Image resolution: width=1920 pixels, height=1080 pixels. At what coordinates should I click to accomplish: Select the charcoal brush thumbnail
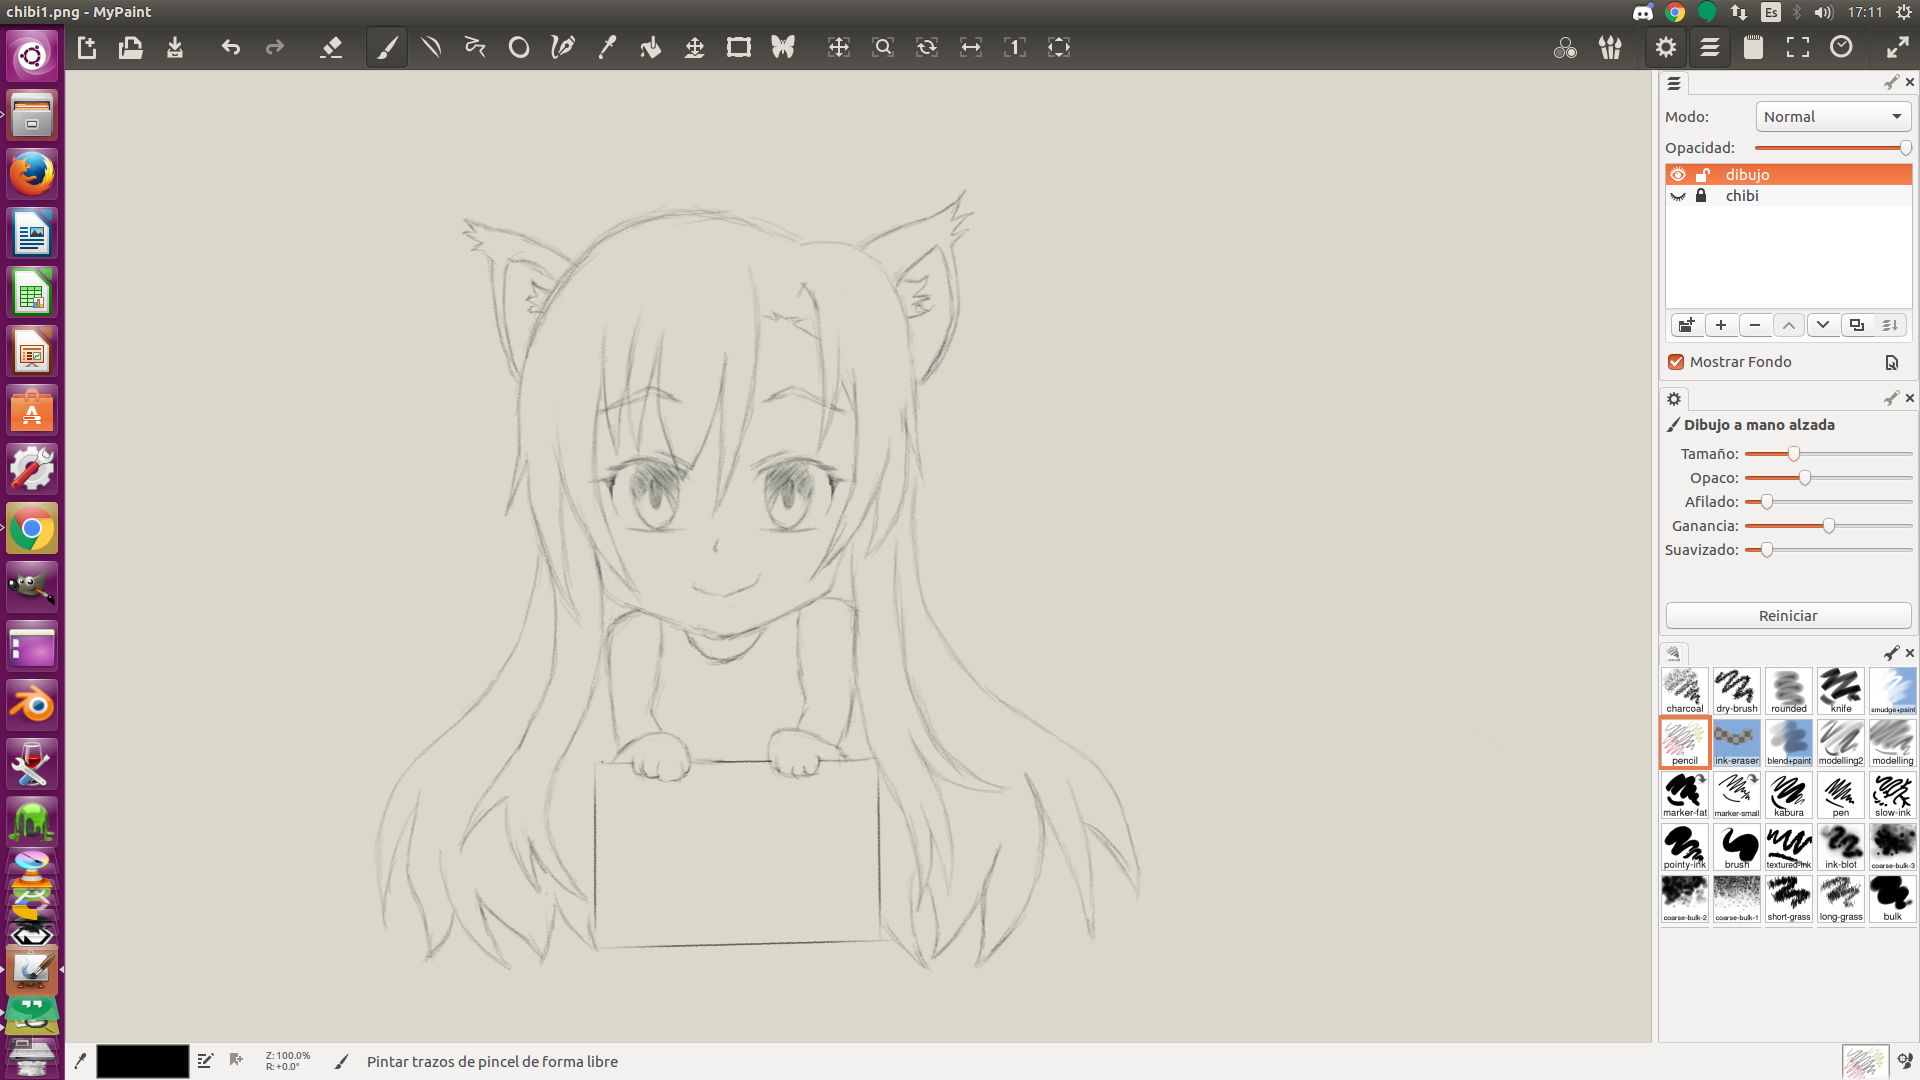(x=1684, y=691)
